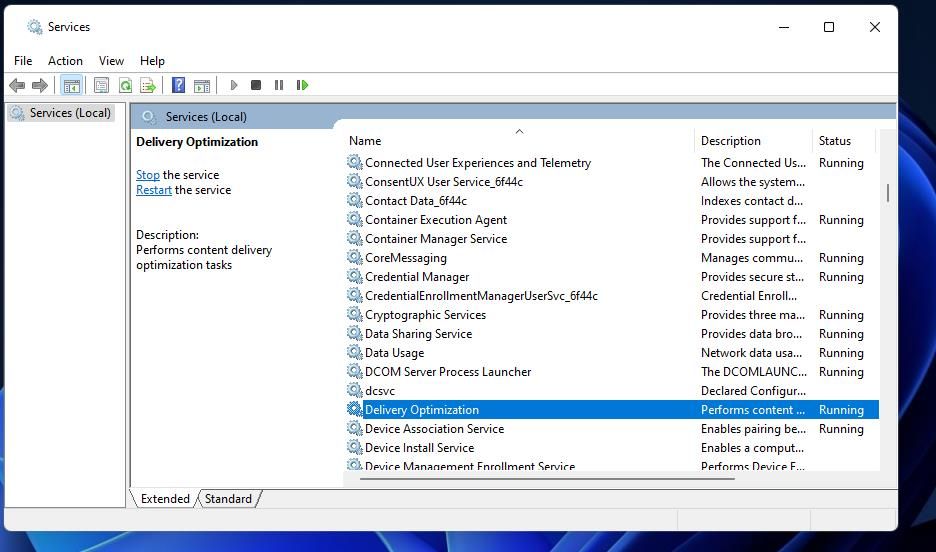
Task: Click gear icon beside dcsvc
Action: click(x=355, y=390)
